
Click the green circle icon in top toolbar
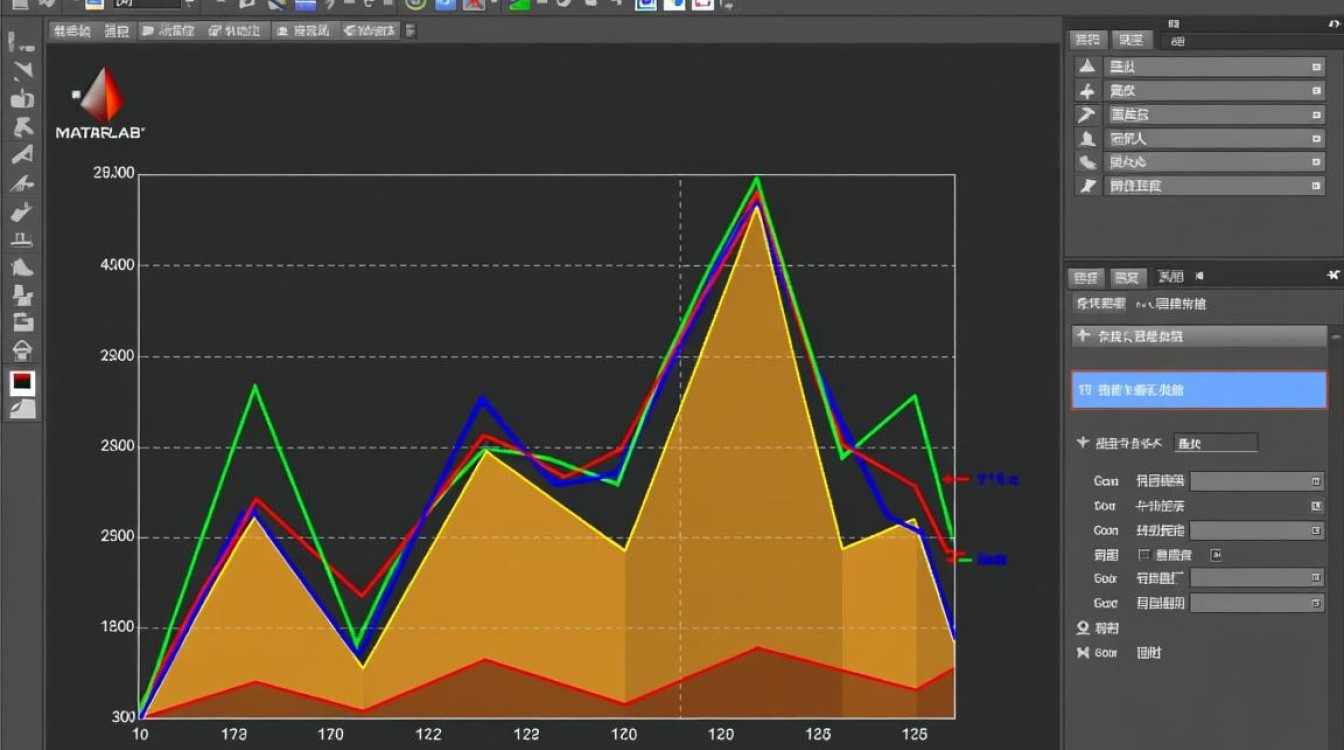point(417,3)
